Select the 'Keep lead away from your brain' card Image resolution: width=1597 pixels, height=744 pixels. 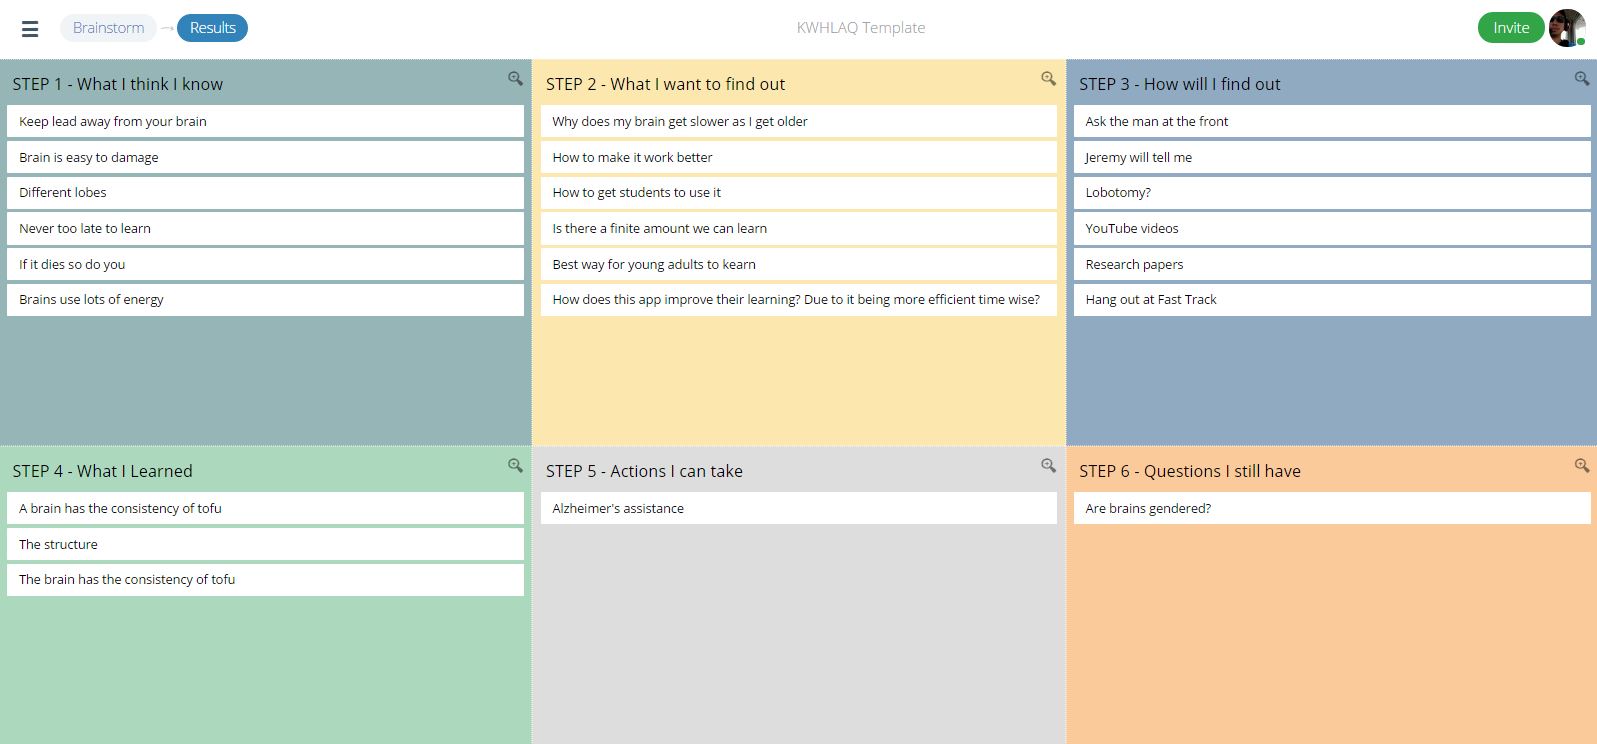pyautogui.click(x=265, y=121)
